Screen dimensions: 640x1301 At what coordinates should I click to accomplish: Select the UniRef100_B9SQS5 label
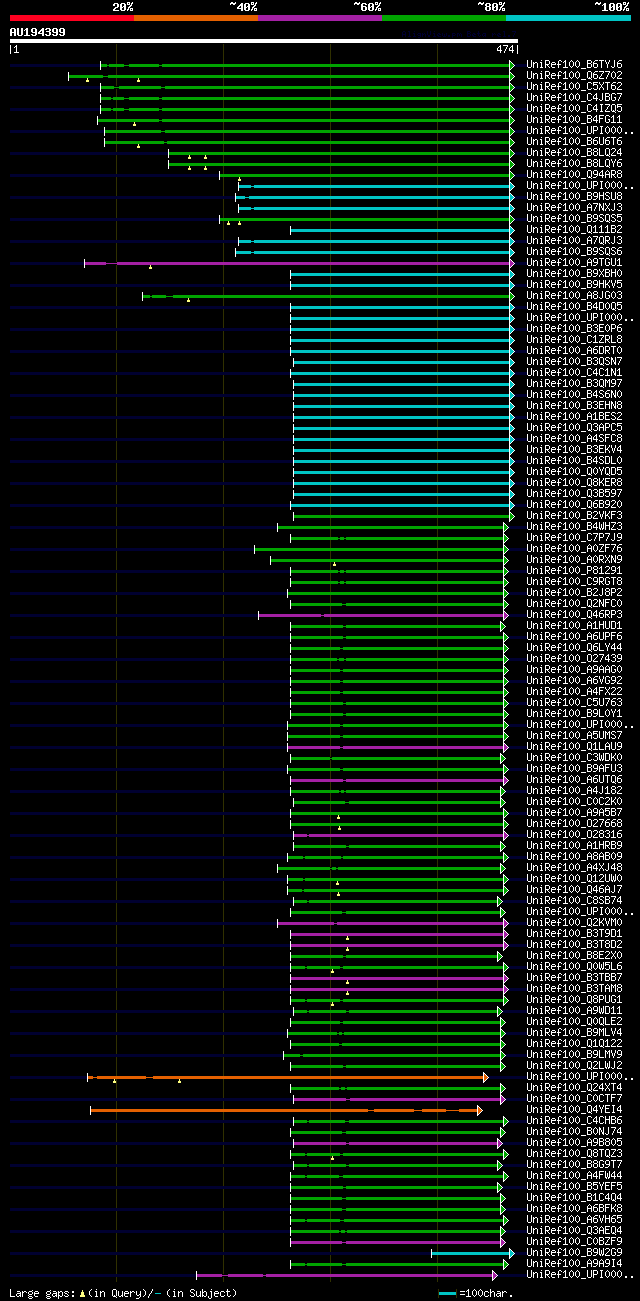coord(574,218)
